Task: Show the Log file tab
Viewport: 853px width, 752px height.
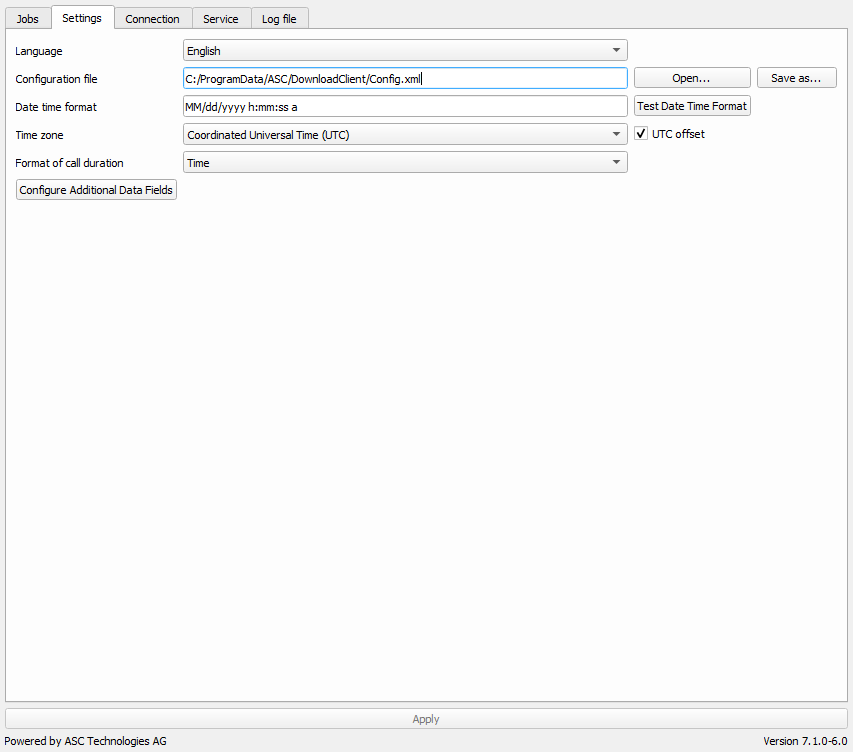Action: pos(279,19)
